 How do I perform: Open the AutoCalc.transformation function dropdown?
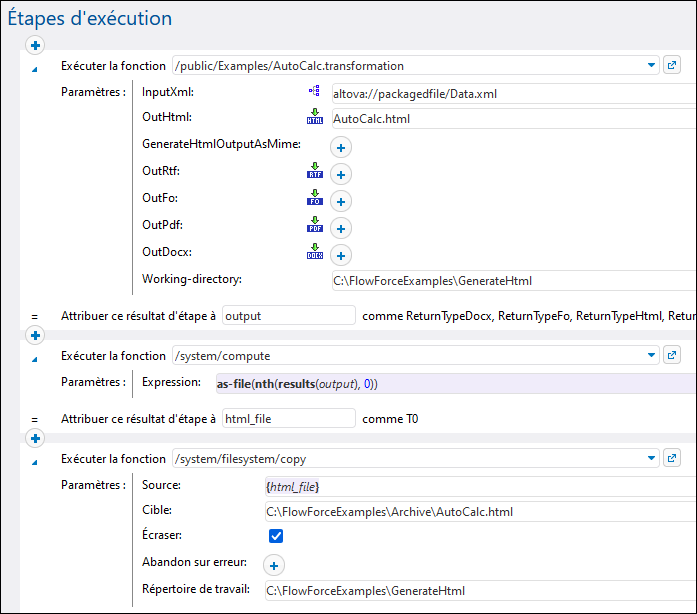pos(651,66)
